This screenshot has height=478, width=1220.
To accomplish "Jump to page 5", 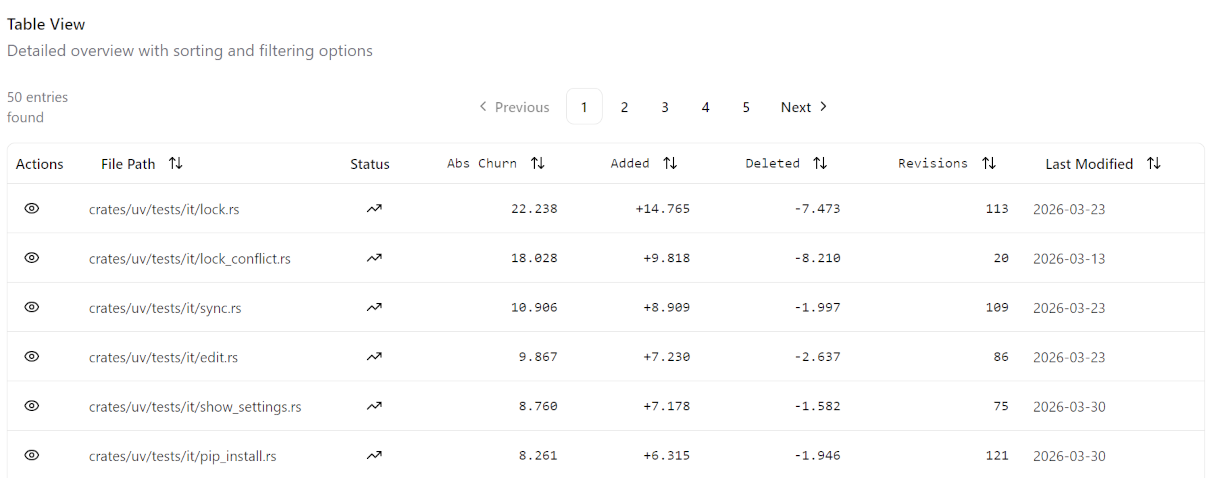I will 746,107.
